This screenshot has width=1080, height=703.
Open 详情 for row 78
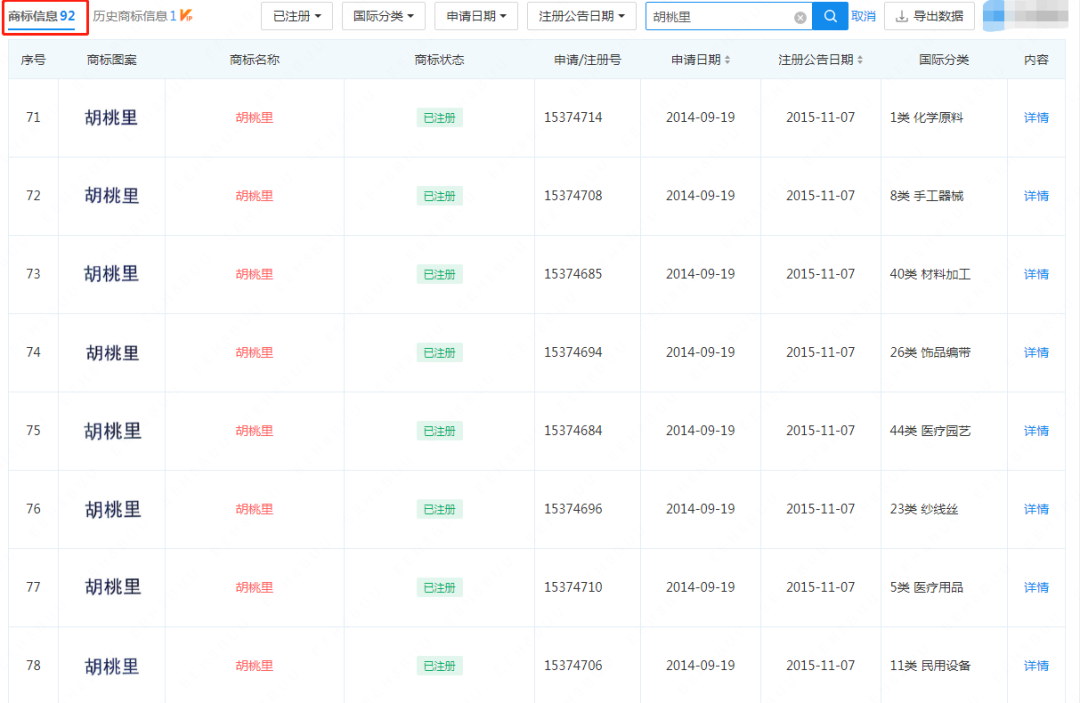(1036, 666)
